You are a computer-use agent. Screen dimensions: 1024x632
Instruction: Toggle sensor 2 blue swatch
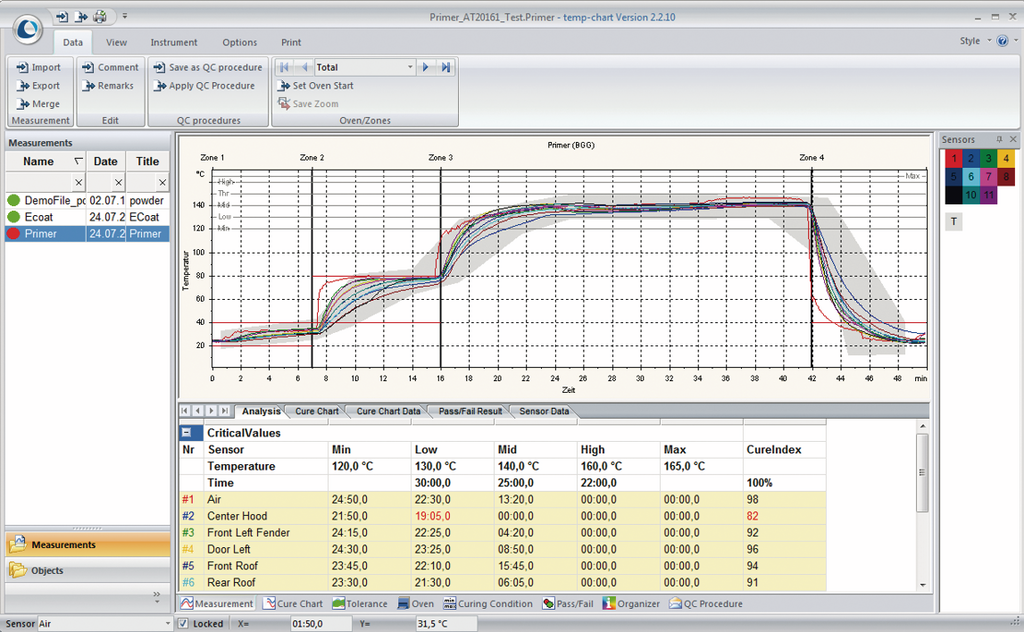tap(971, 158)
